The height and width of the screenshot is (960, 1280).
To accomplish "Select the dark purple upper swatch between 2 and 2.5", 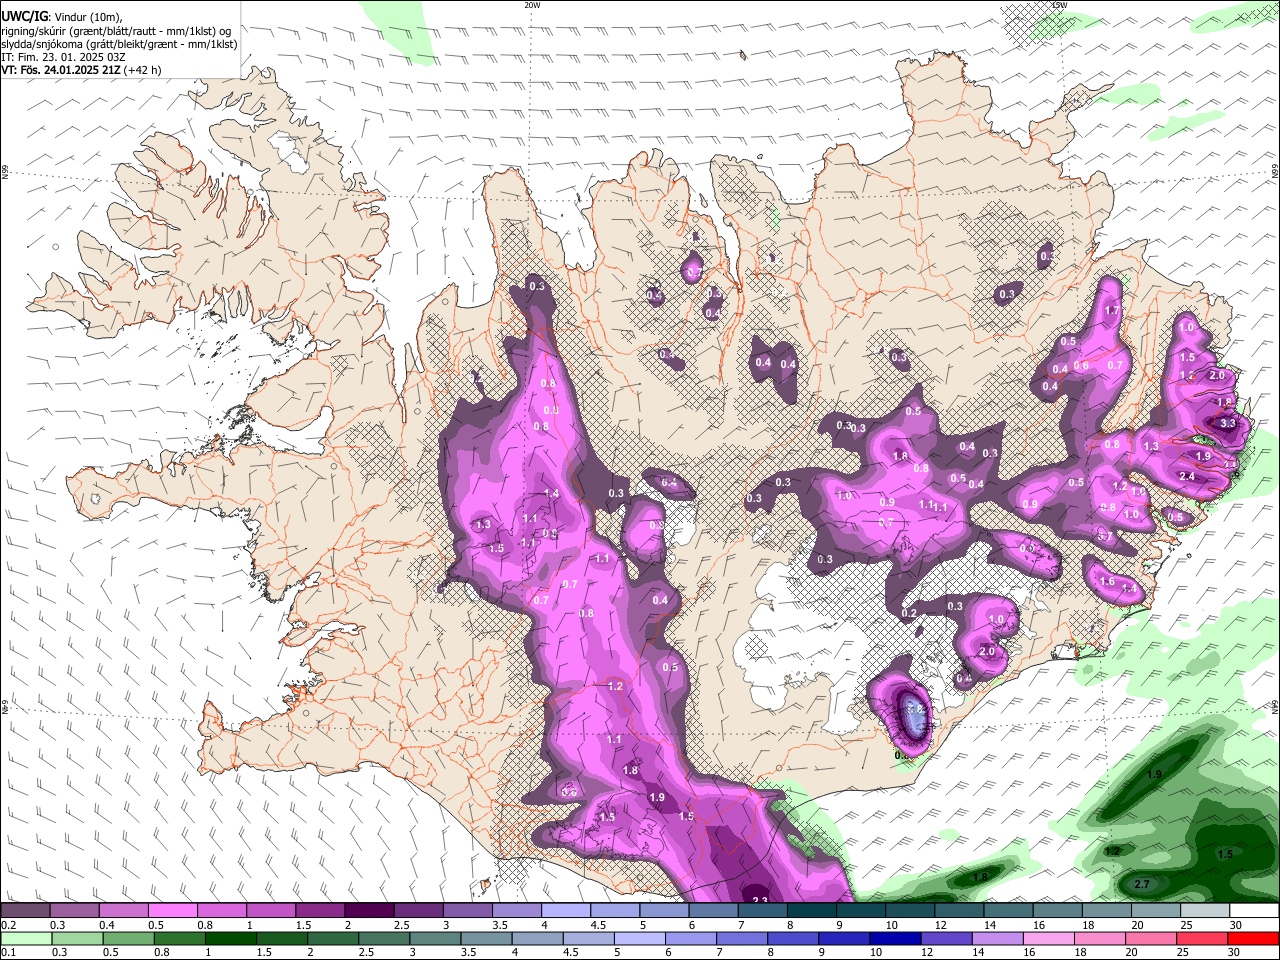I will tap(368, 910).
